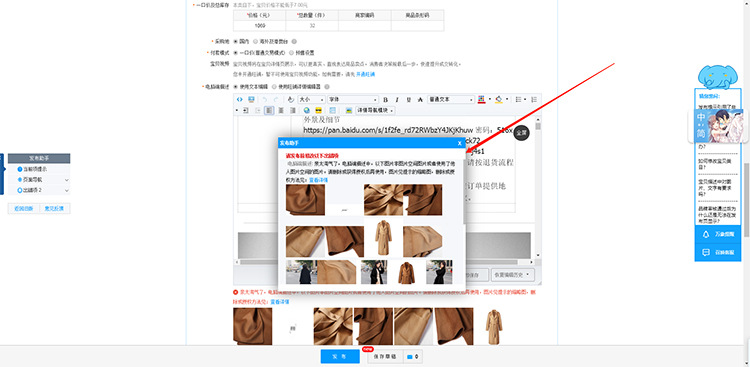Click the yellow emoticon icon
The height and width of the screenshot is (367, 750).
click(318, 111)
